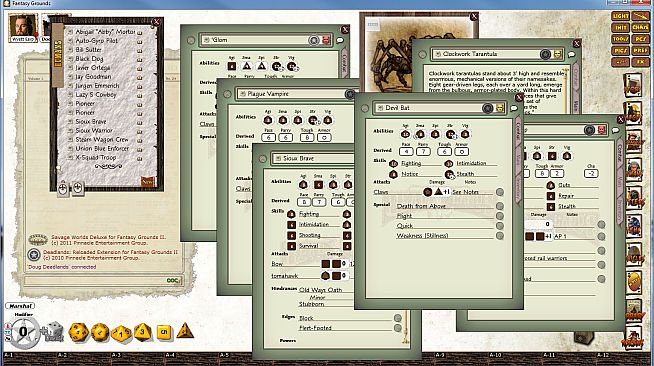Click the HUMANS category tab on the list

(x=58, y=55)
